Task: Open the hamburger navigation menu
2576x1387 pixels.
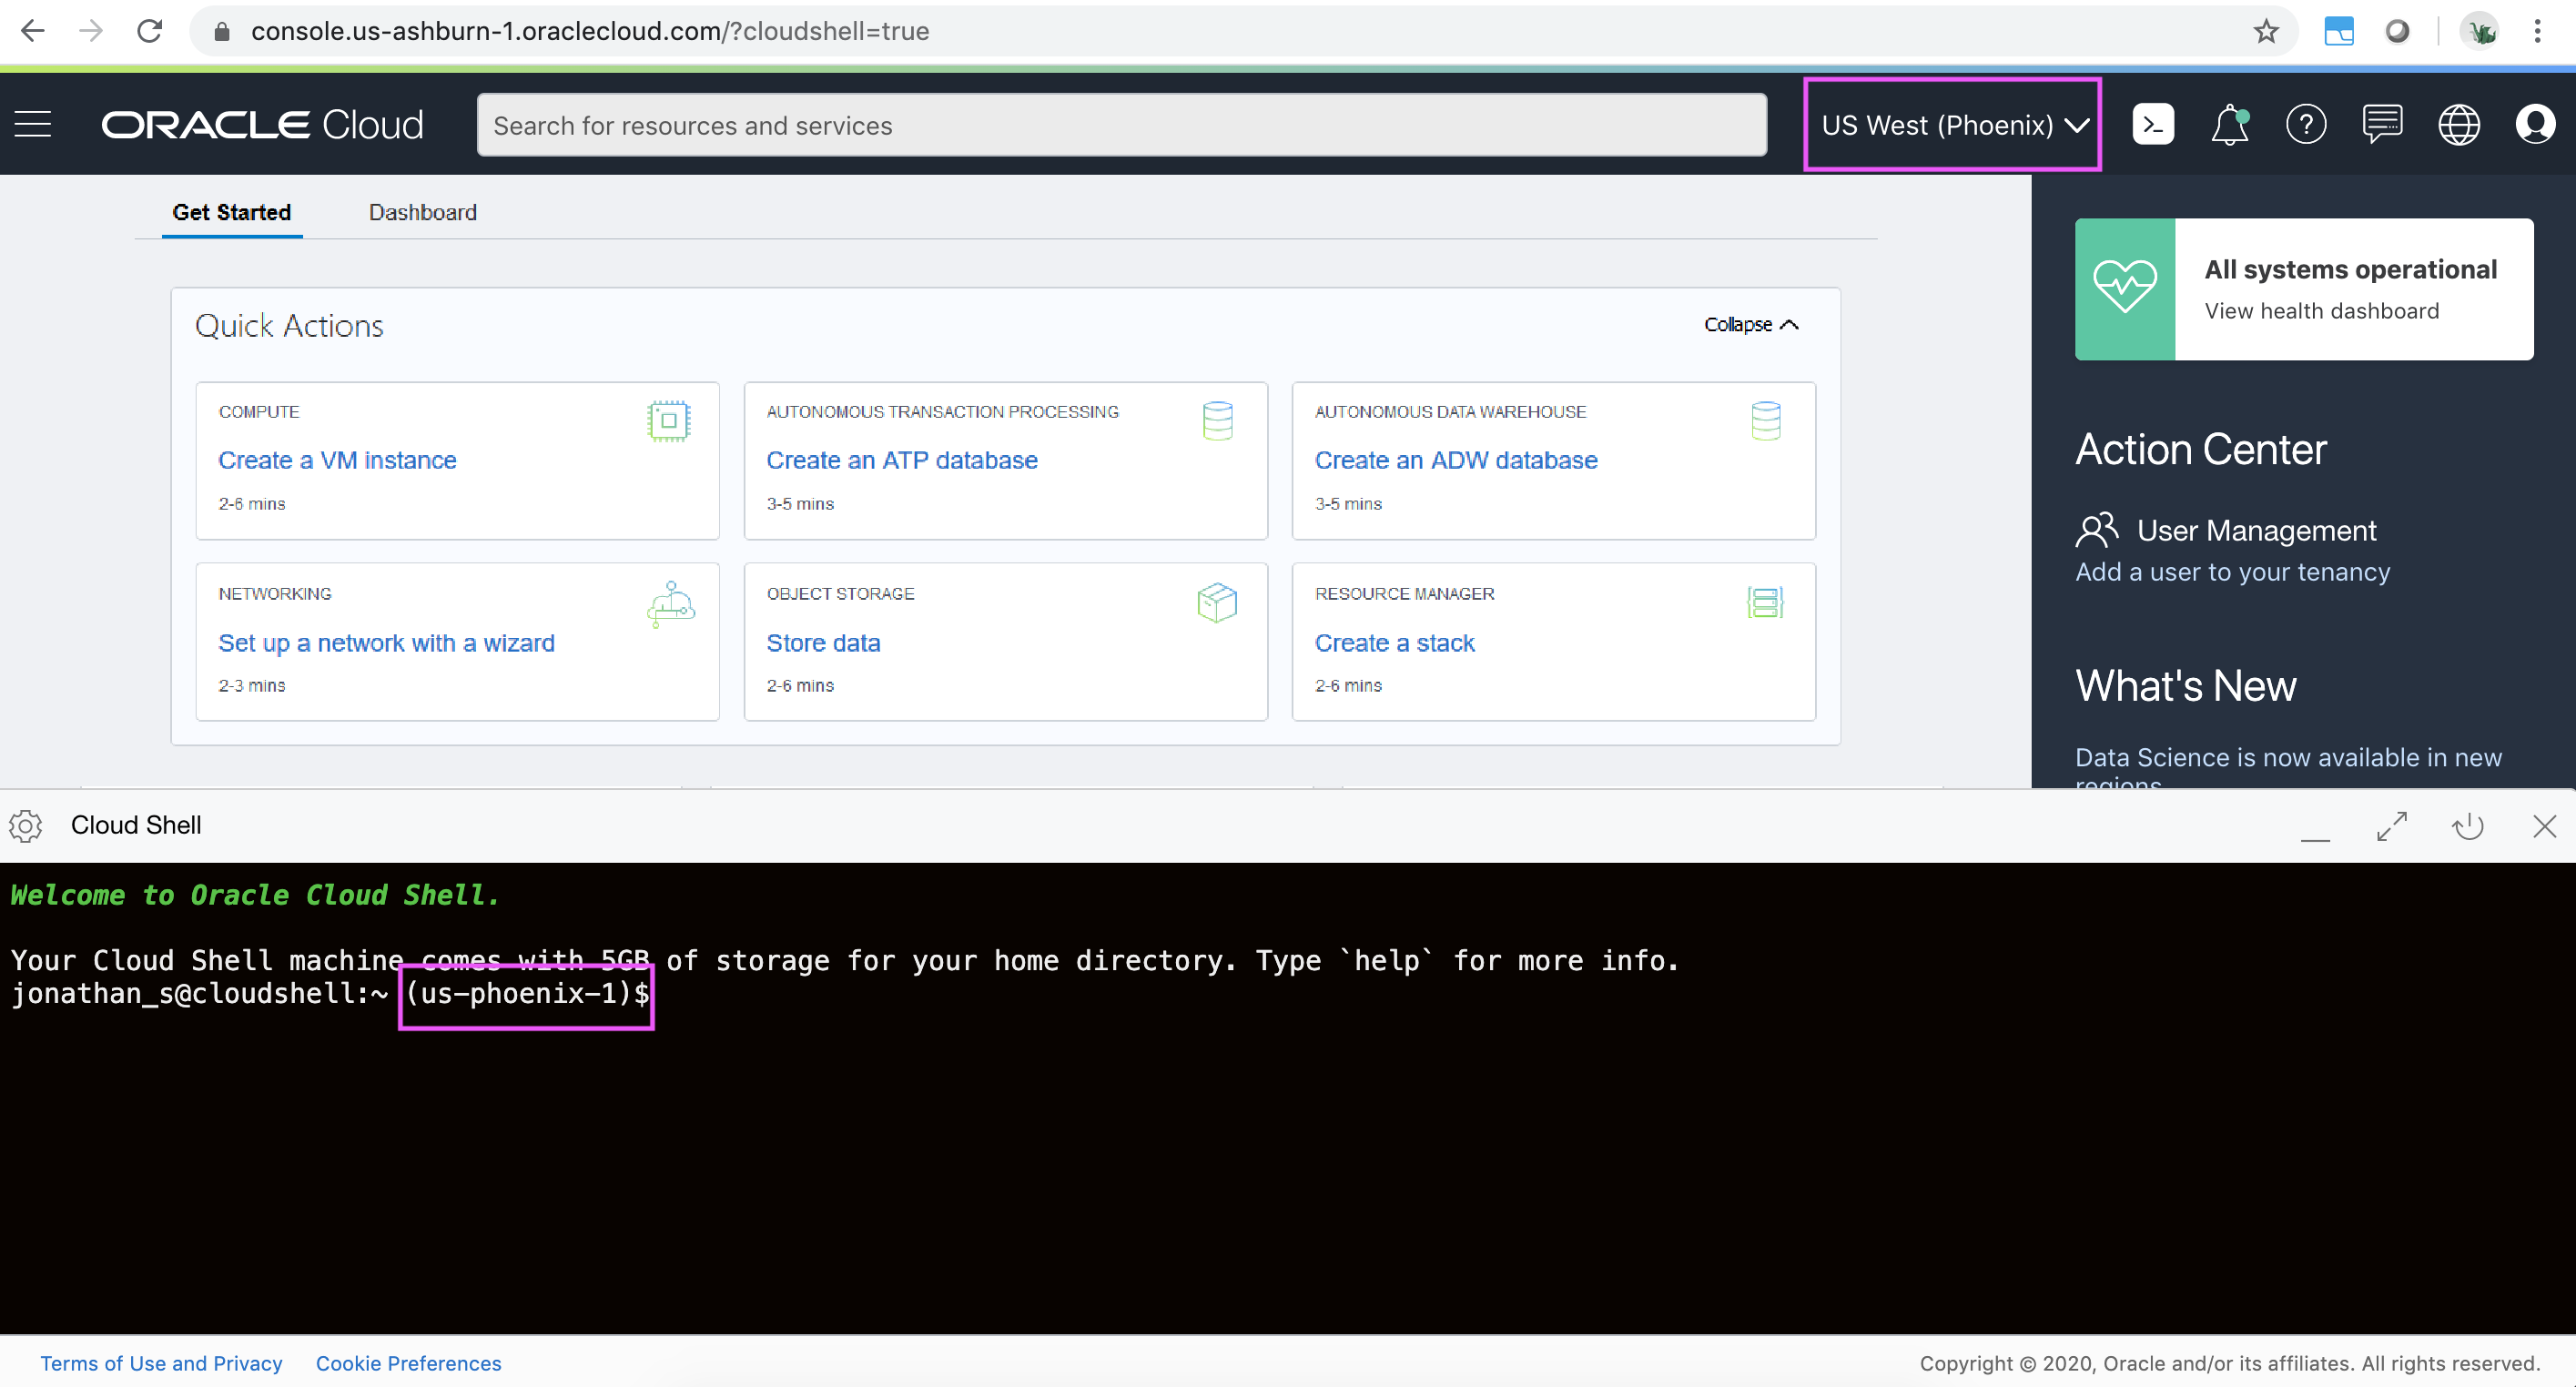Action: pyautogui.click(x=33, y=125)
